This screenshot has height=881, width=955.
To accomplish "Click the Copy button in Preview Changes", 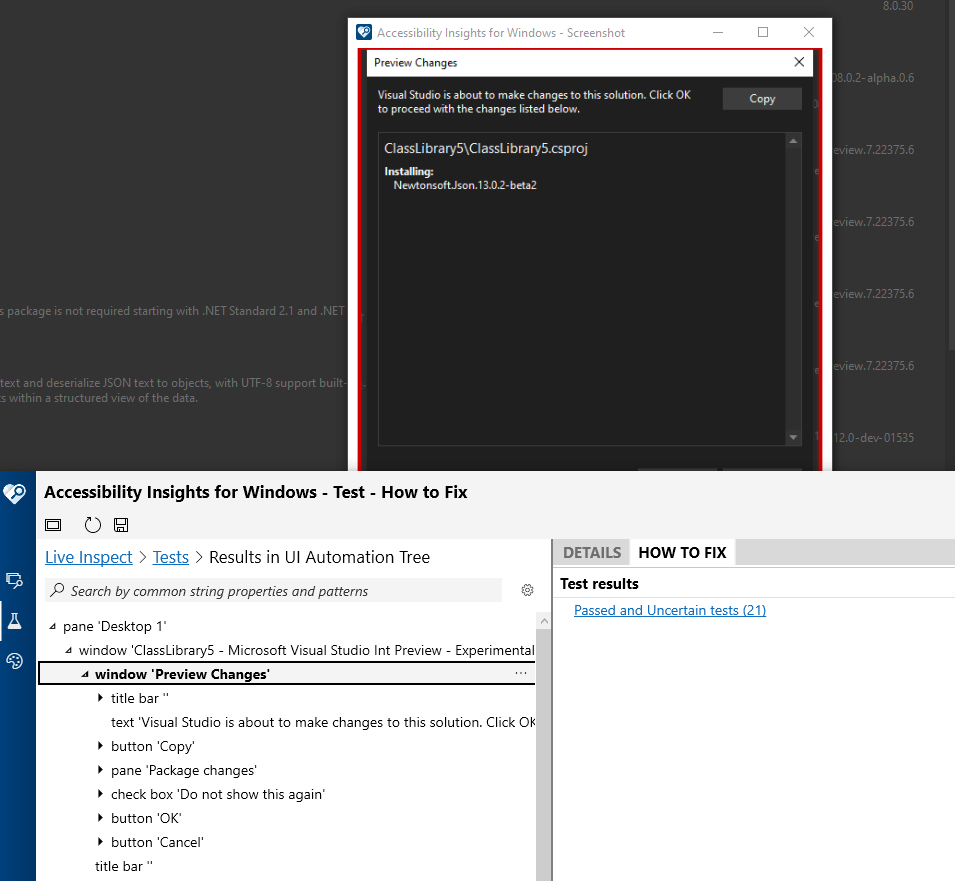I will tap(762, 99).
